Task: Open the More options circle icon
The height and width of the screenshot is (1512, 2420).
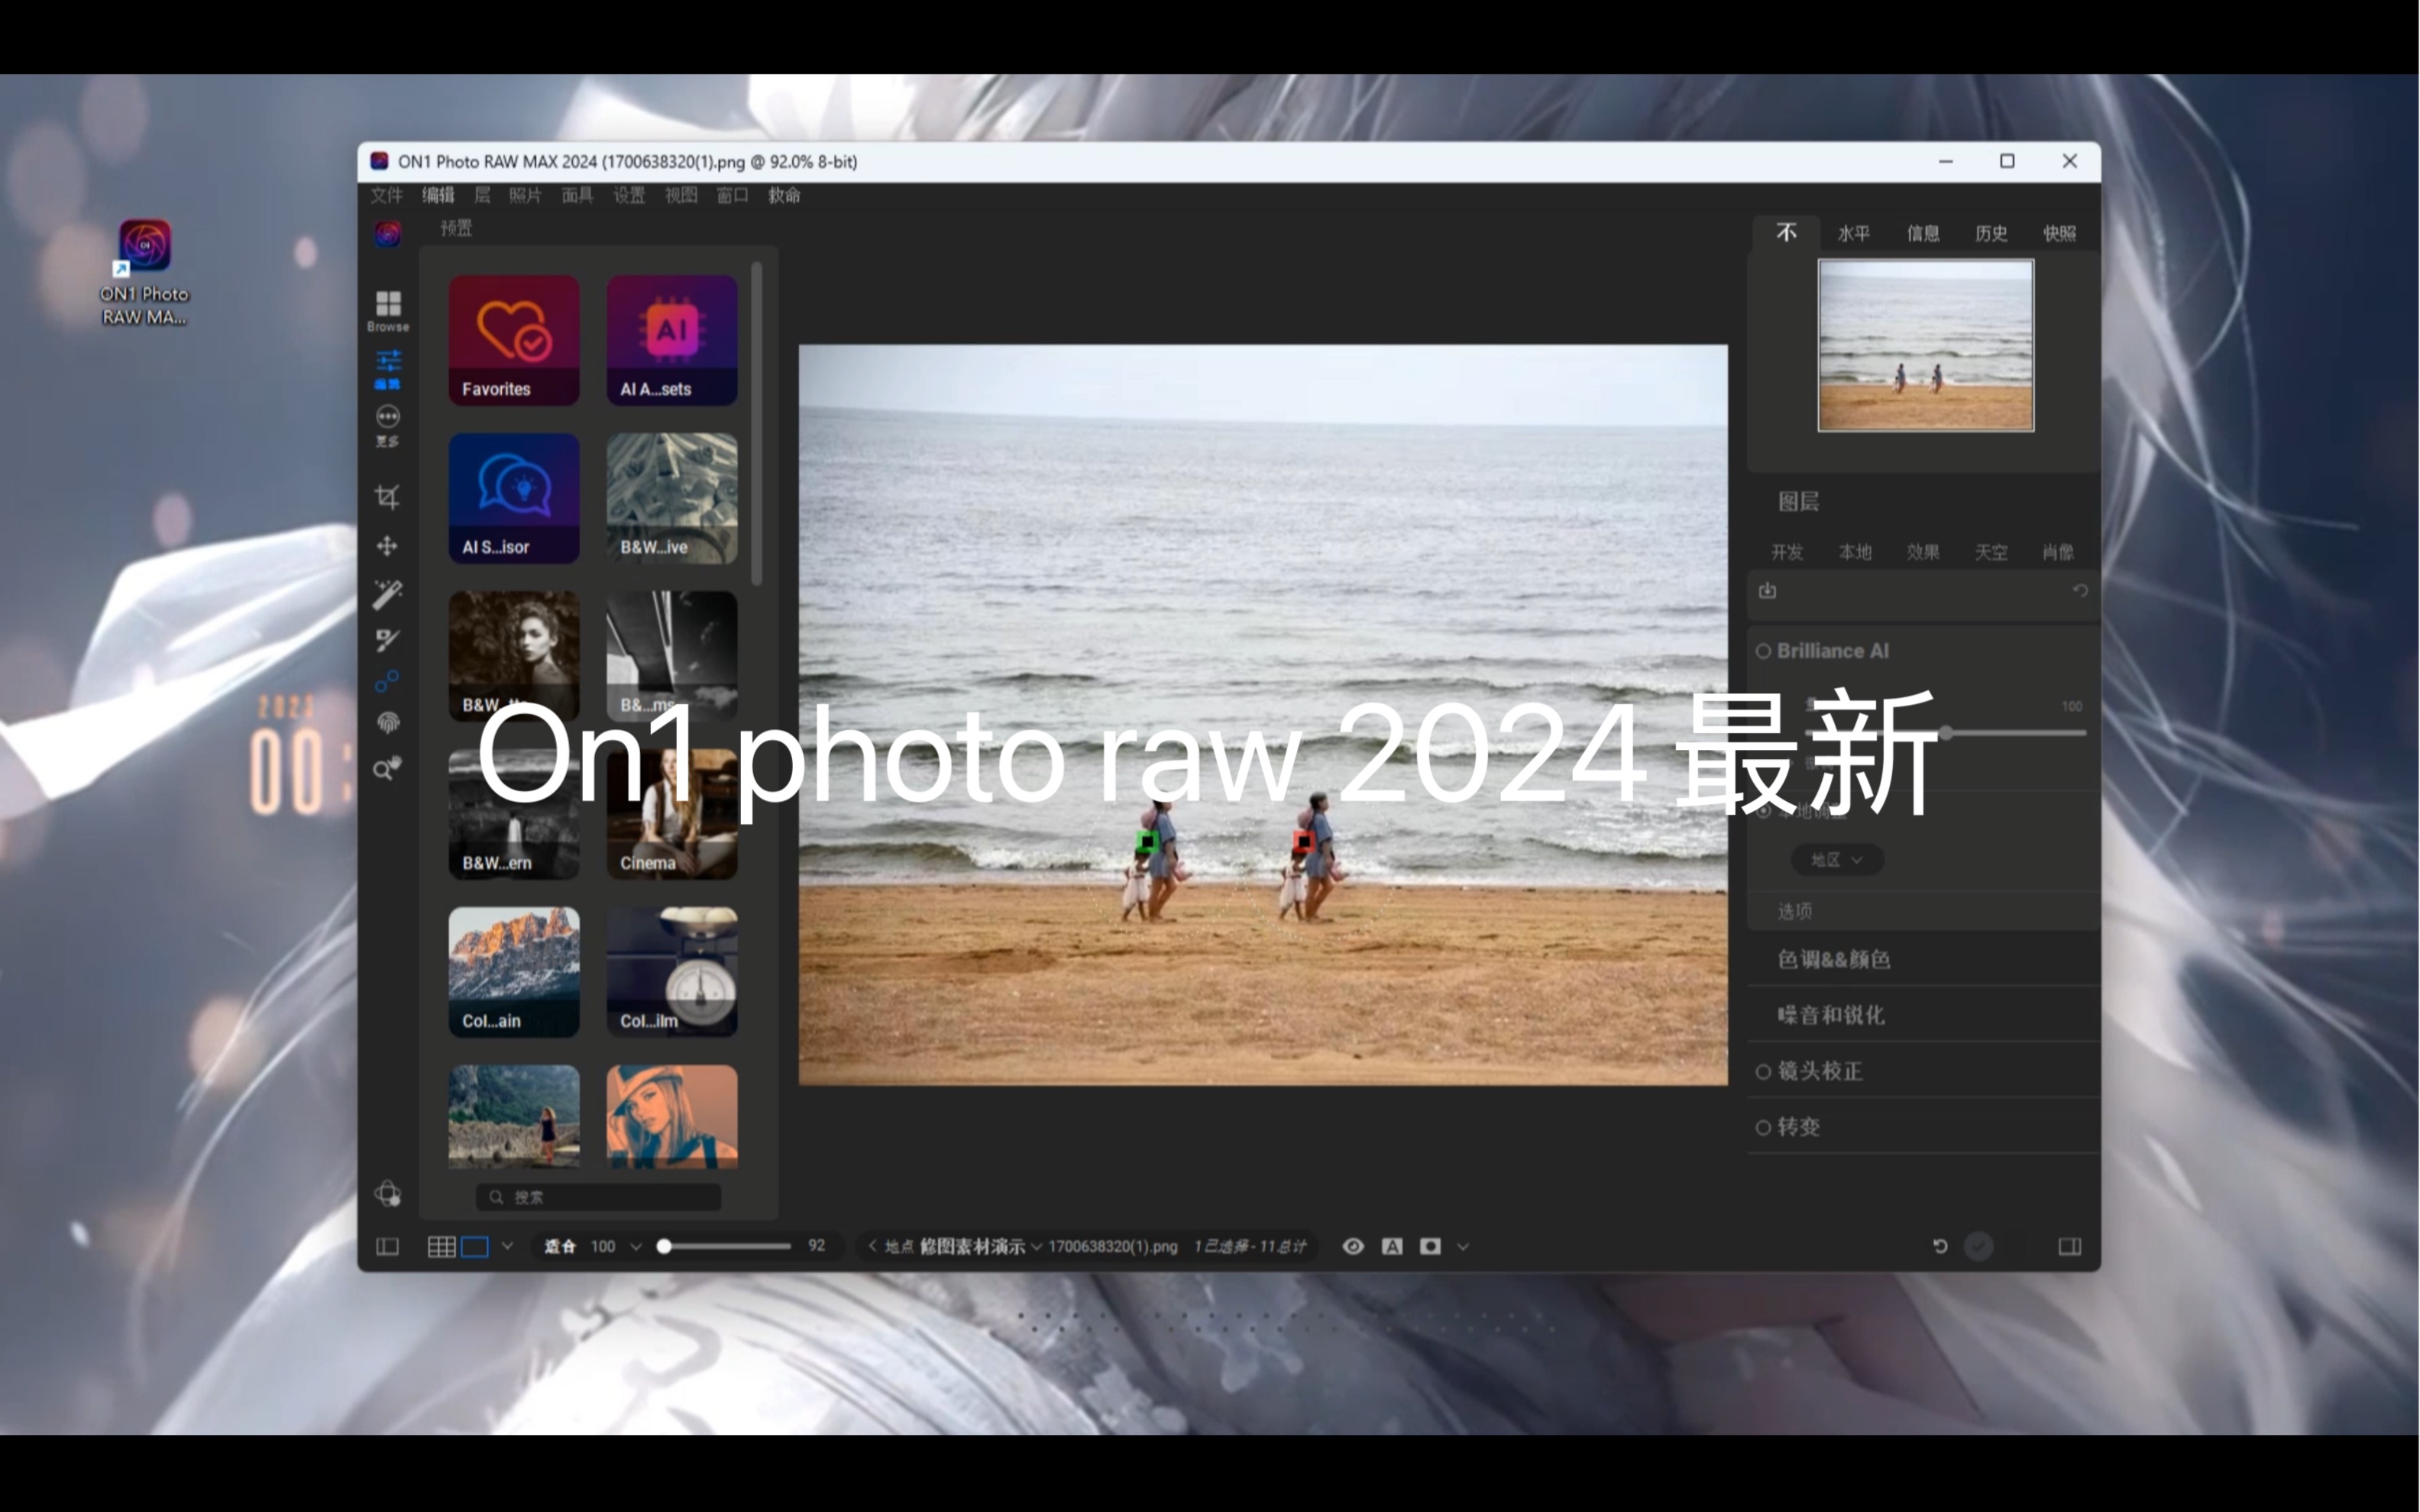Action: coord(388,425)
